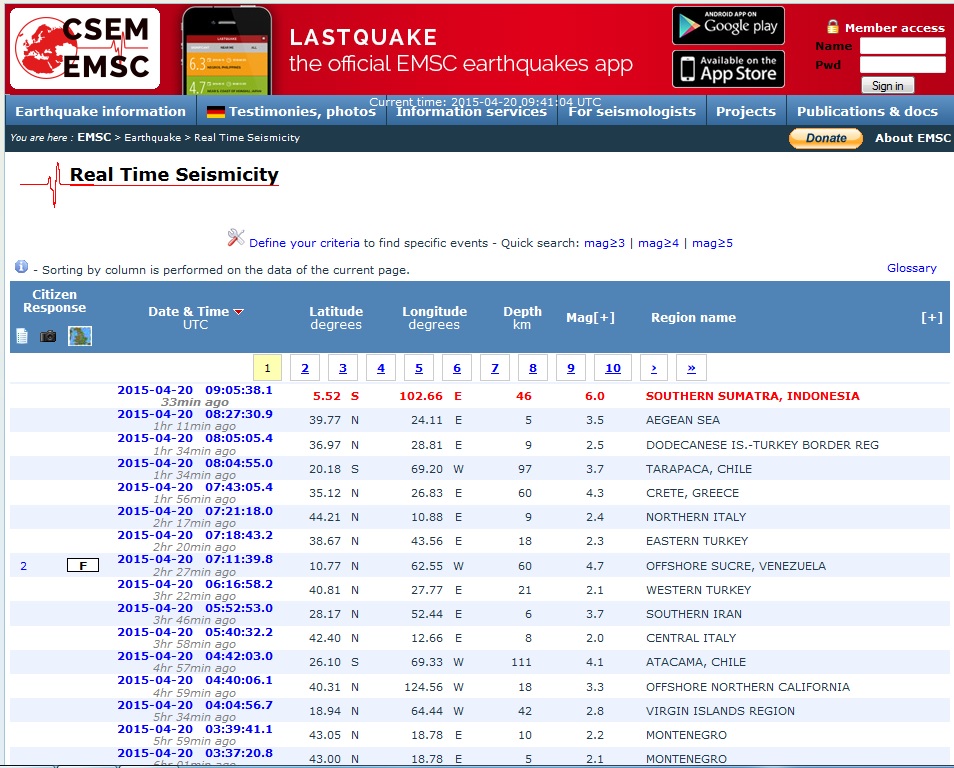
Task: Go to results page 5
Action: point(419,368)
